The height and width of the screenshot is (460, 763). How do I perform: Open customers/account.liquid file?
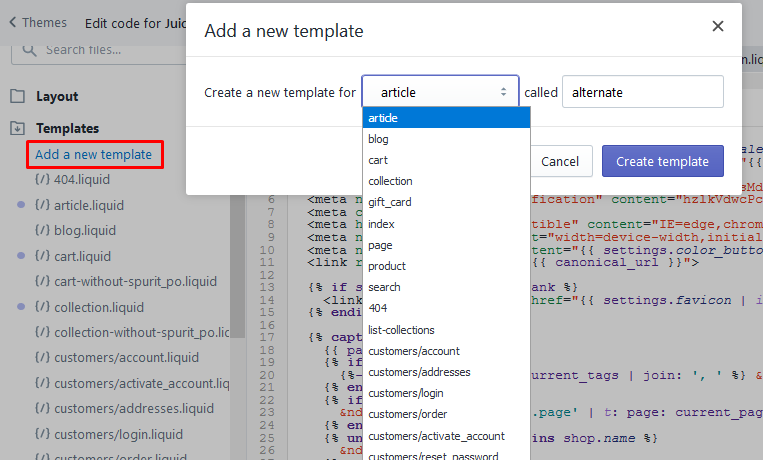(x=127, y=357)
